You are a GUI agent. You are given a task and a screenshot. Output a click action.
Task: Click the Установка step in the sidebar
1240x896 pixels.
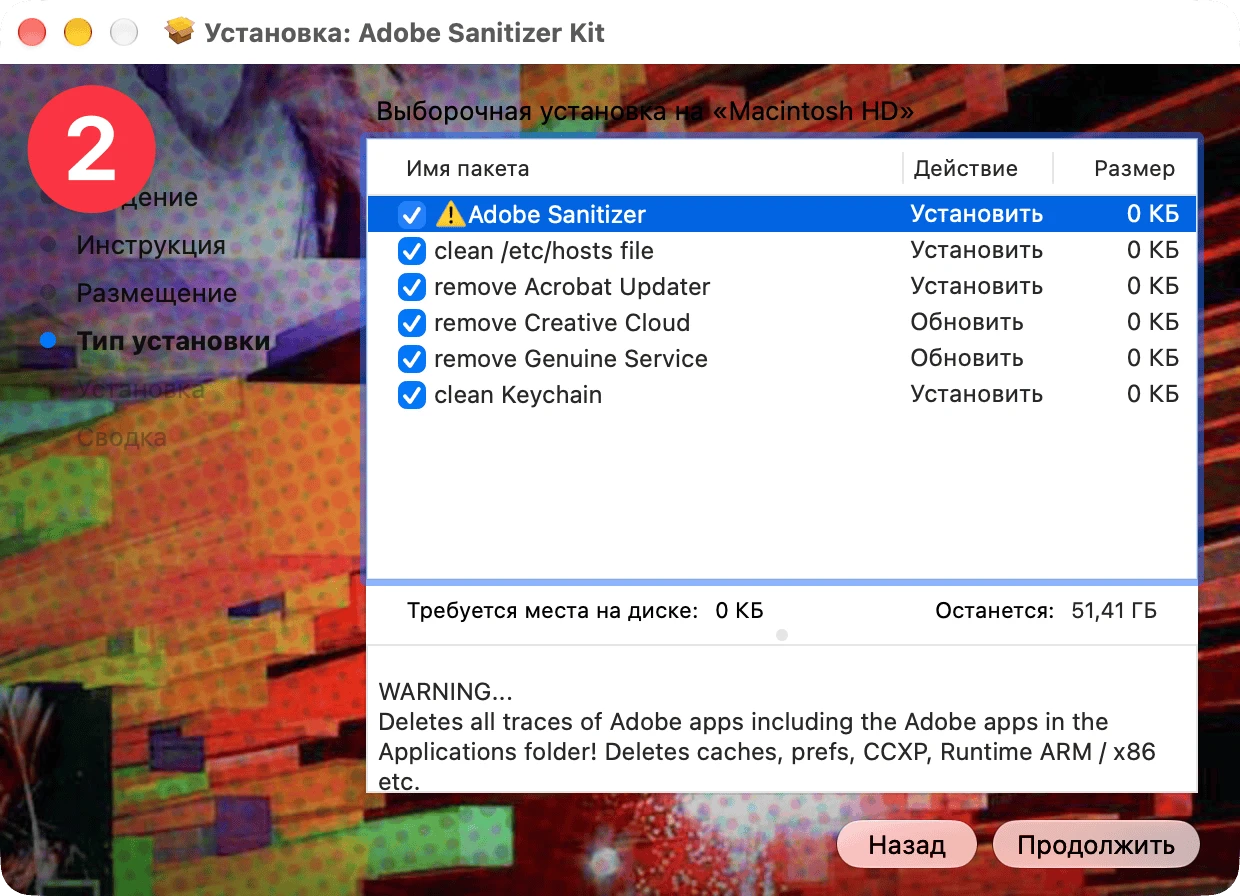[x=141, y=389]
